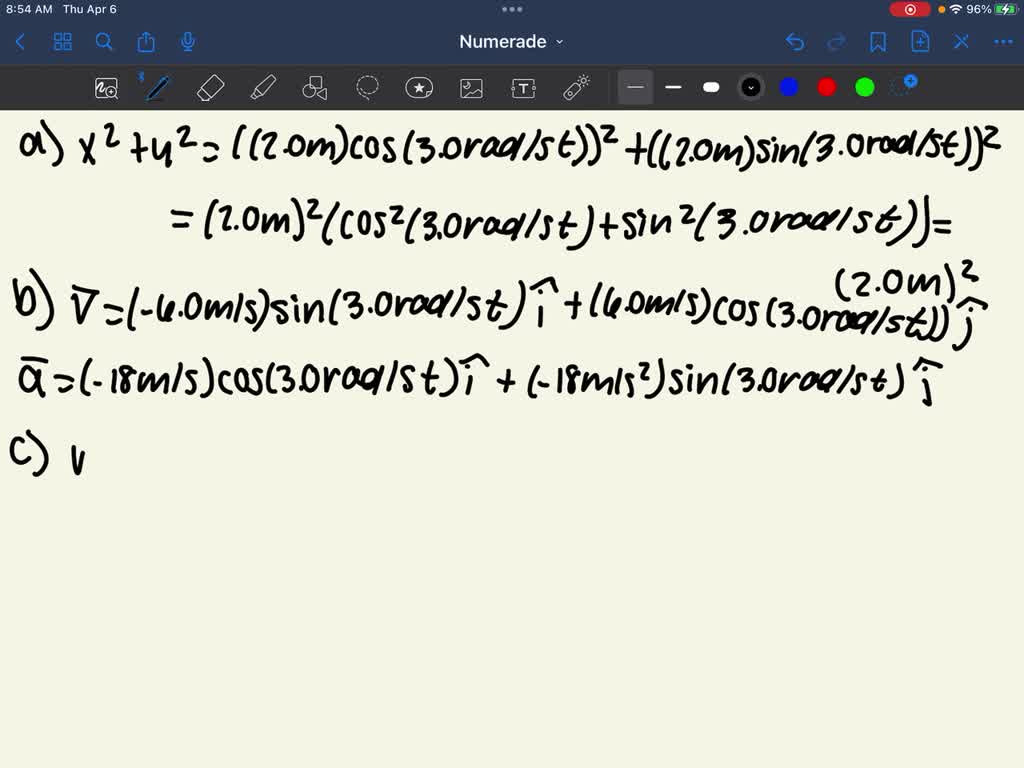
Task: Open the page overview grid
Action: (x=62, y=41)
